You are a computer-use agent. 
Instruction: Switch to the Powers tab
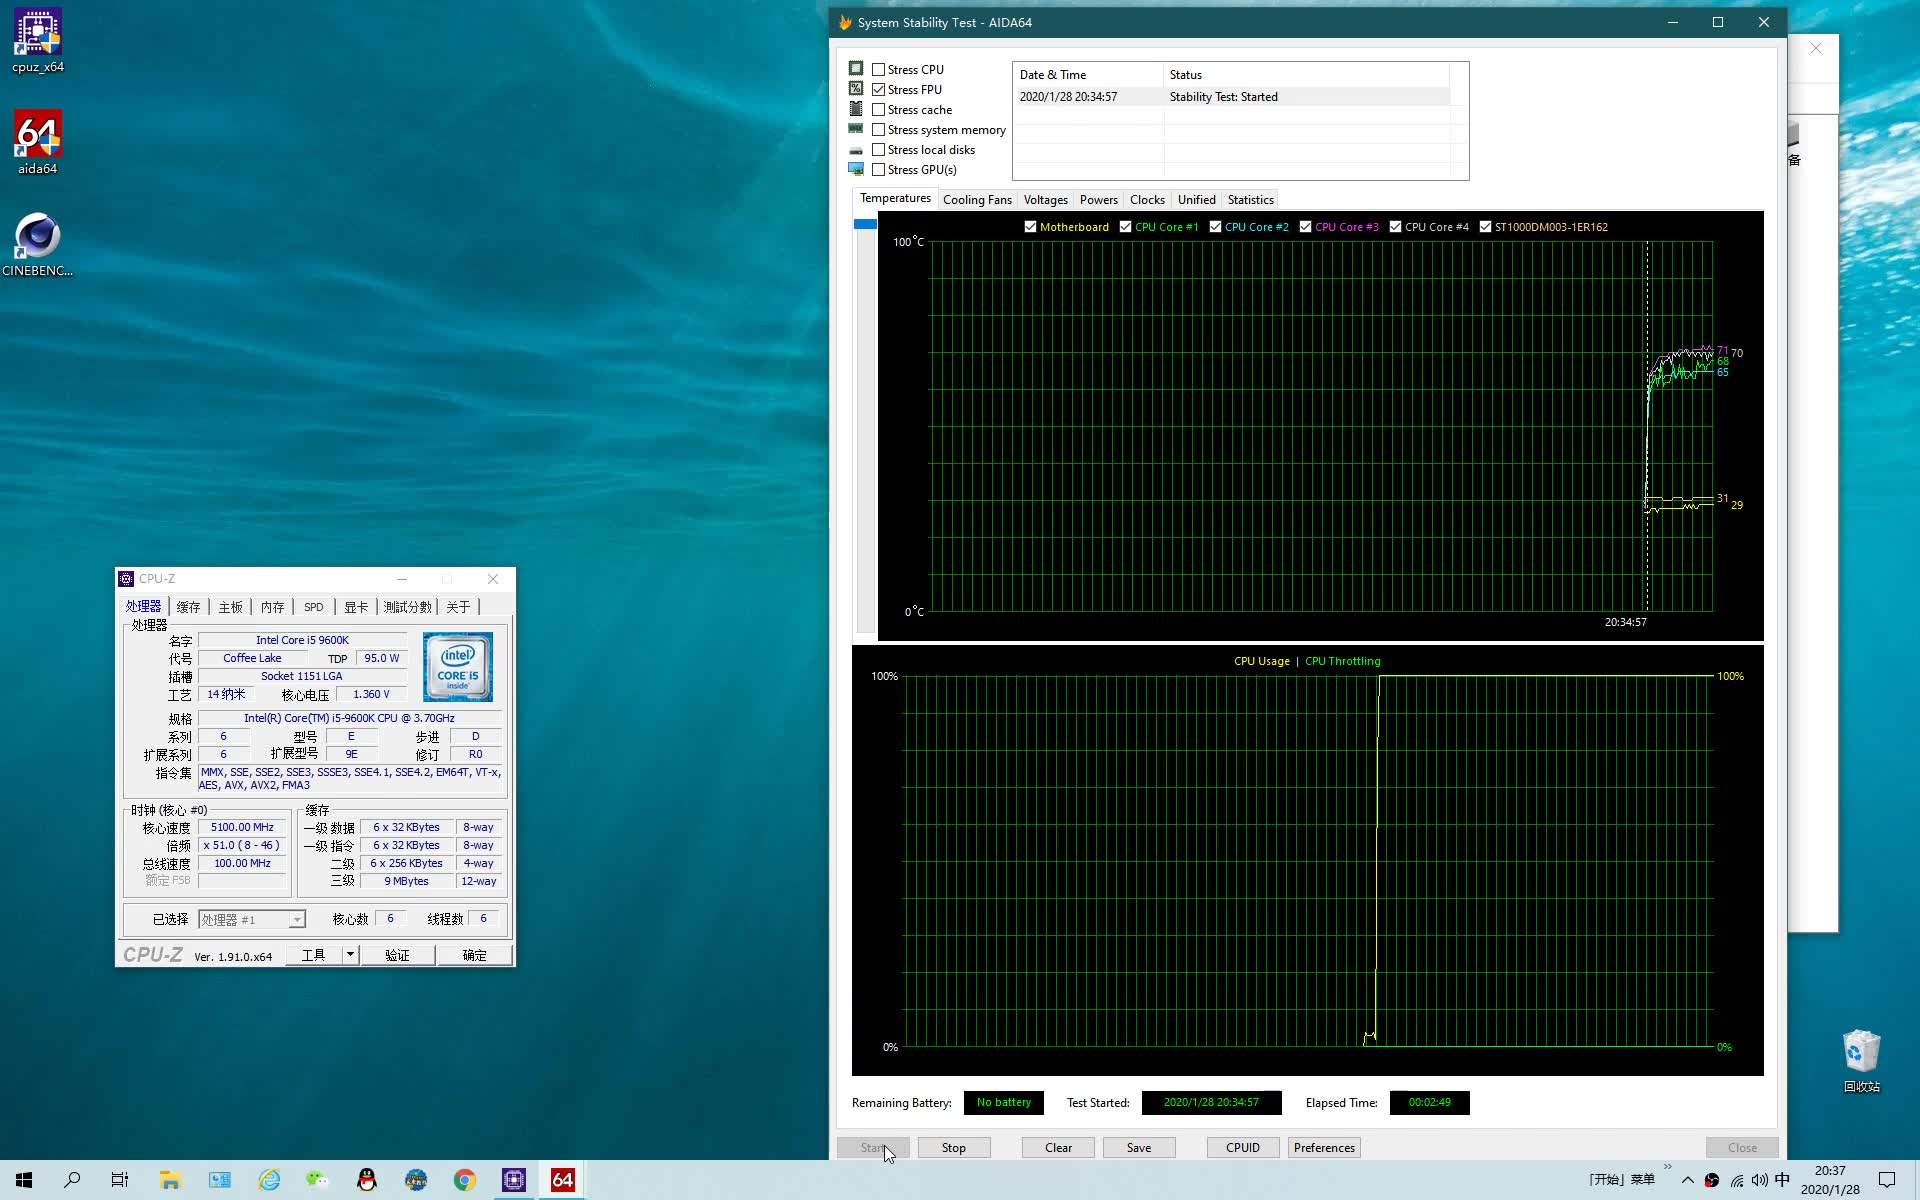pyautogui.click(x=1098, y=200)
